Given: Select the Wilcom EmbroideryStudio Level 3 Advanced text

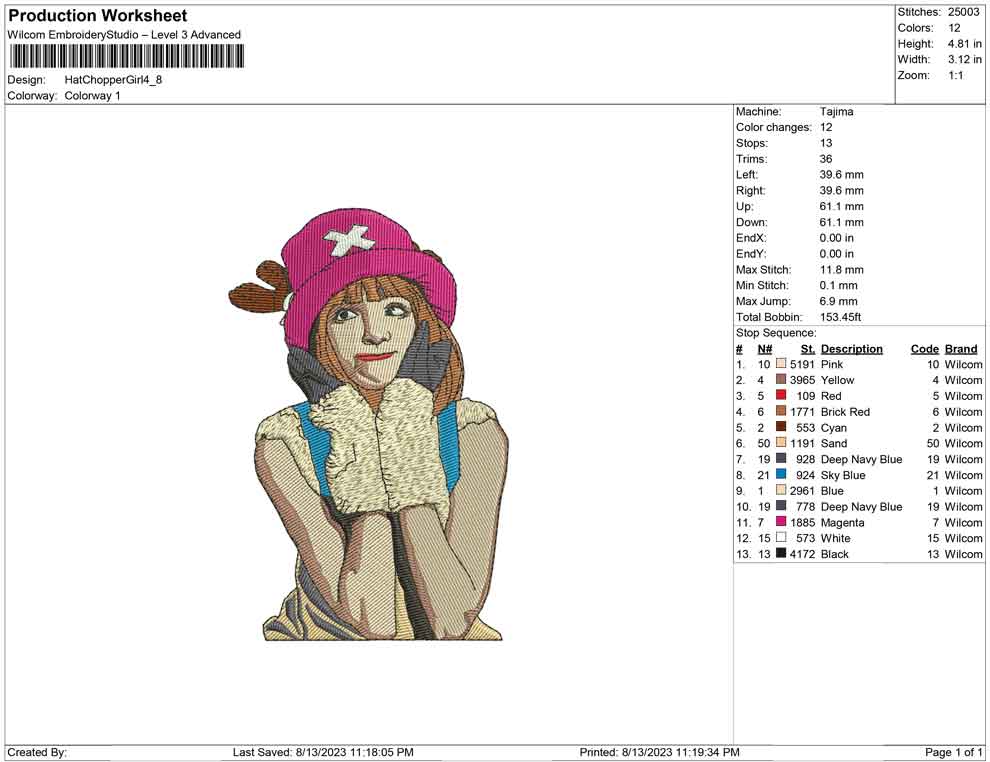Looking at the screenshot, I should (124, 35).
